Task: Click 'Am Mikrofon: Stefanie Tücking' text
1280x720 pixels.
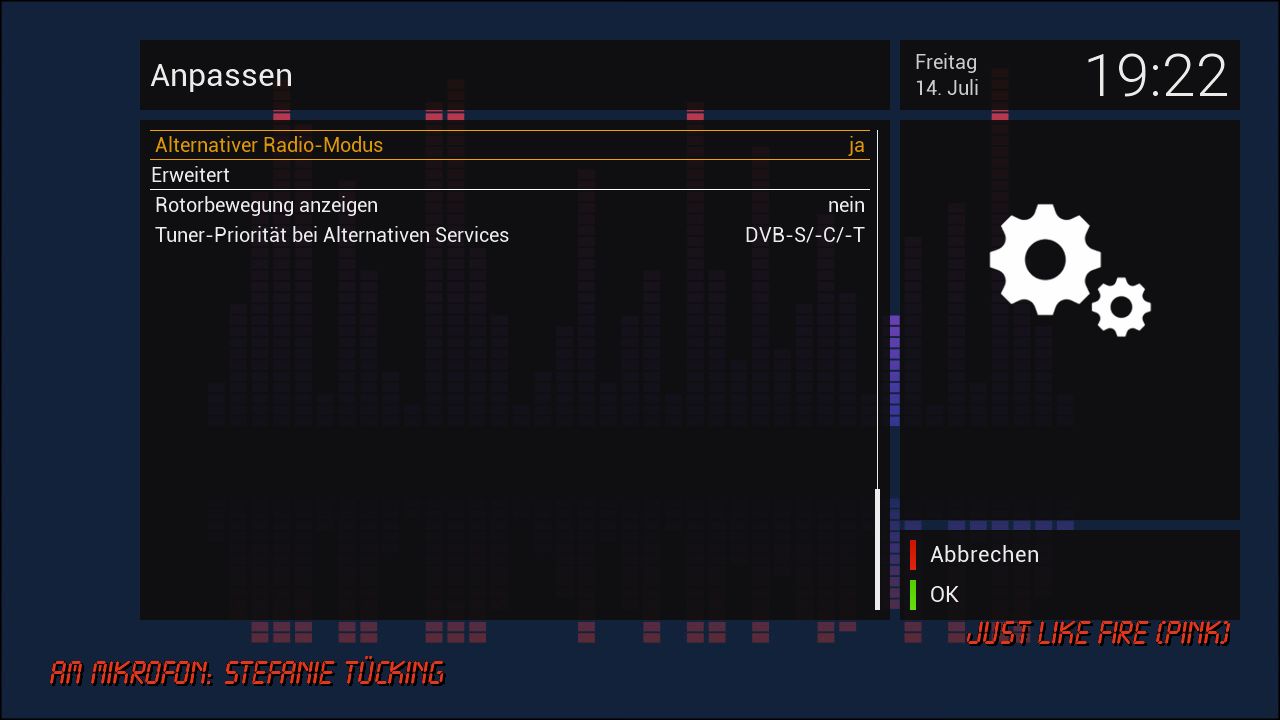Action: (x=247, y=673)
